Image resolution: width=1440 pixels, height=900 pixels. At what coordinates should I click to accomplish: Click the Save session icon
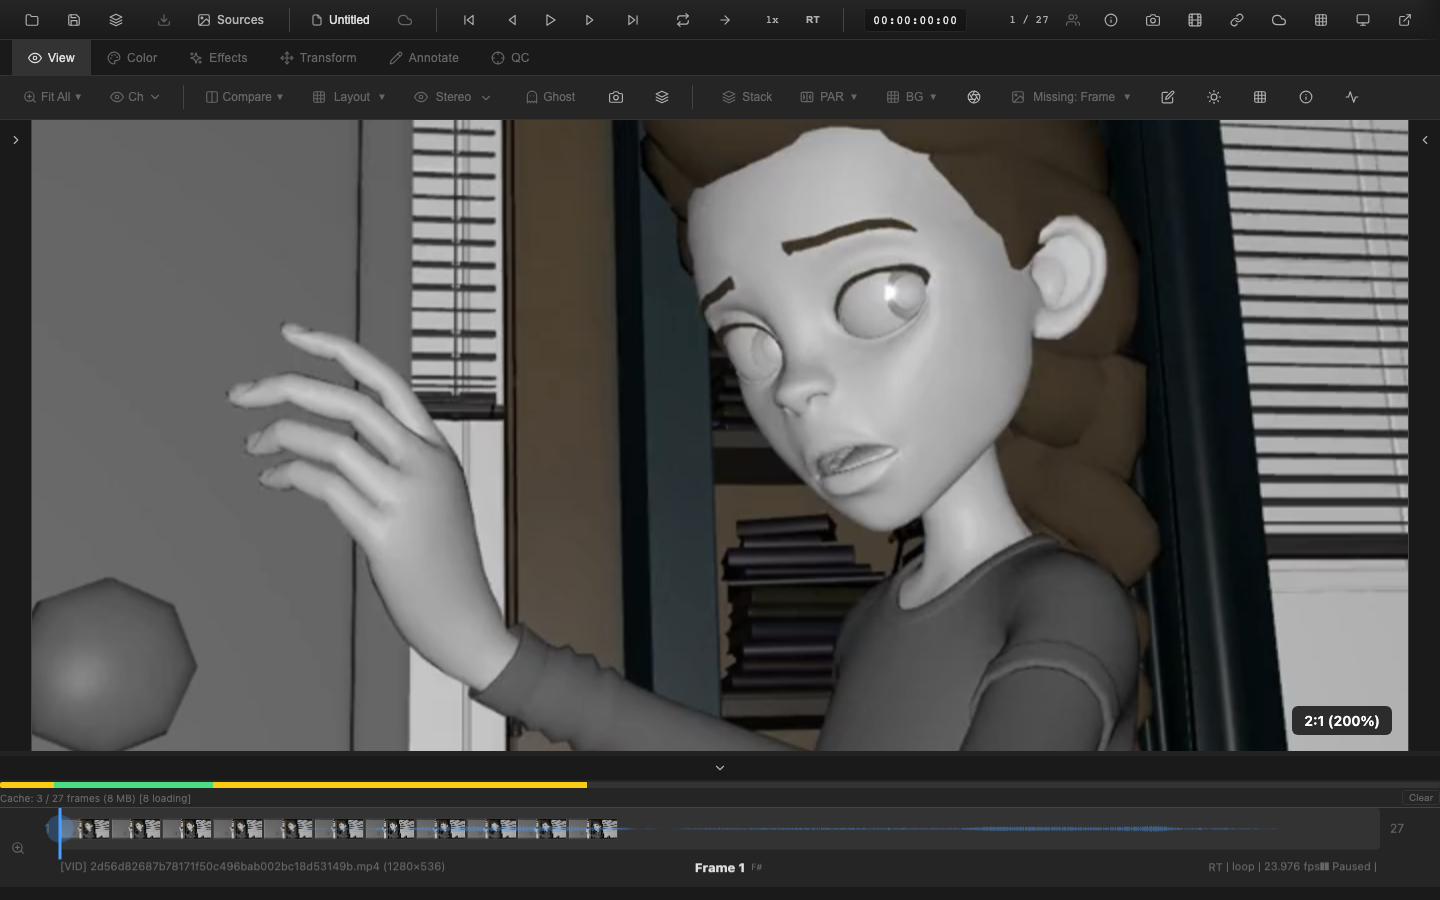point(74,19)
